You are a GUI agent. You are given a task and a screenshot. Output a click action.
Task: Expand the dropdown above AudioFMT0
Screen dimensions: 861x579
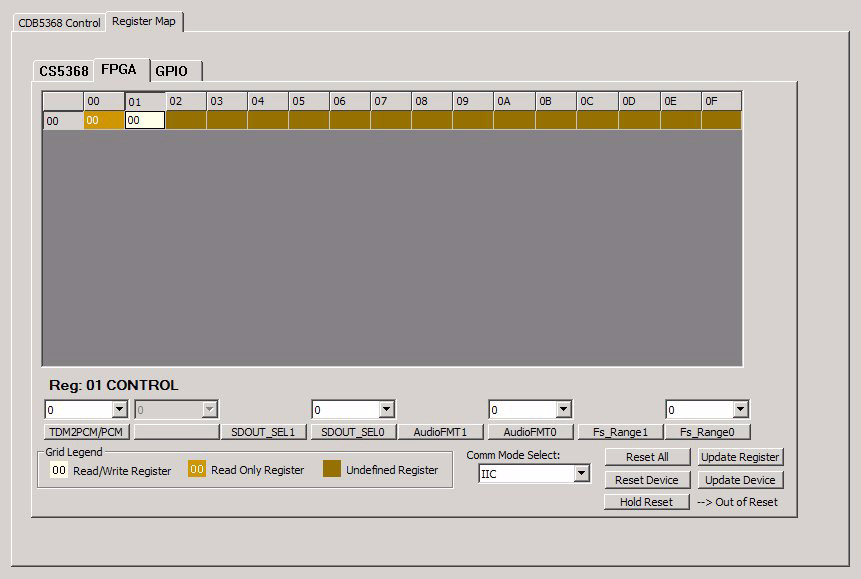tap(563, 409)
